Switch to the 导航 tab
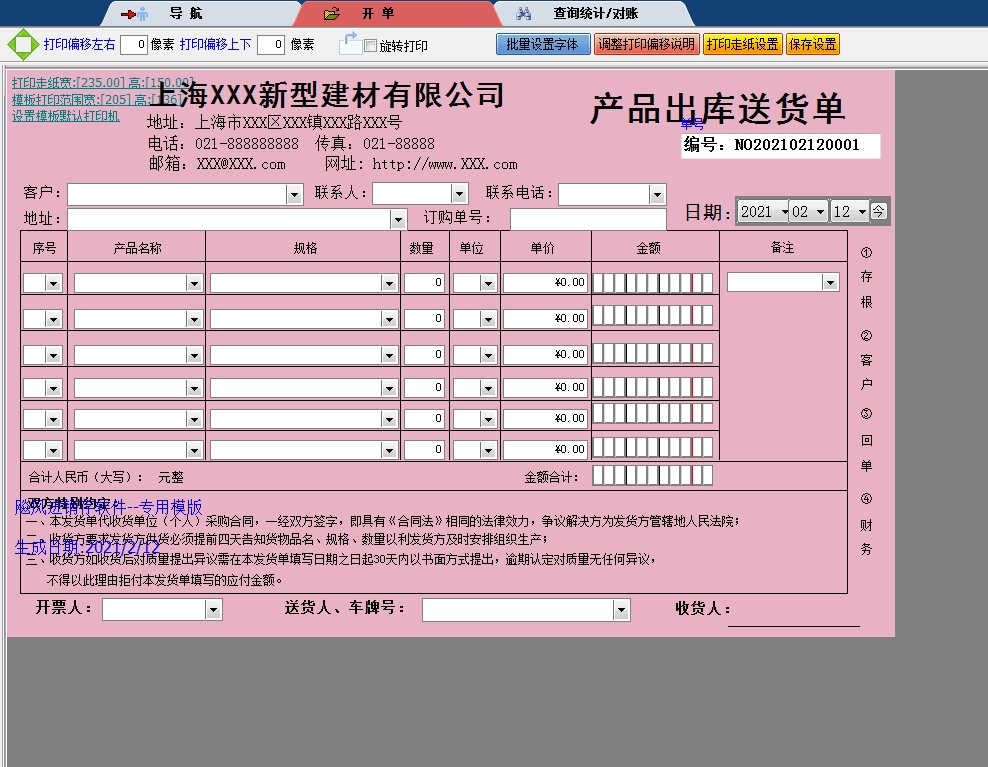988x767 pixels. click(185, 14)
